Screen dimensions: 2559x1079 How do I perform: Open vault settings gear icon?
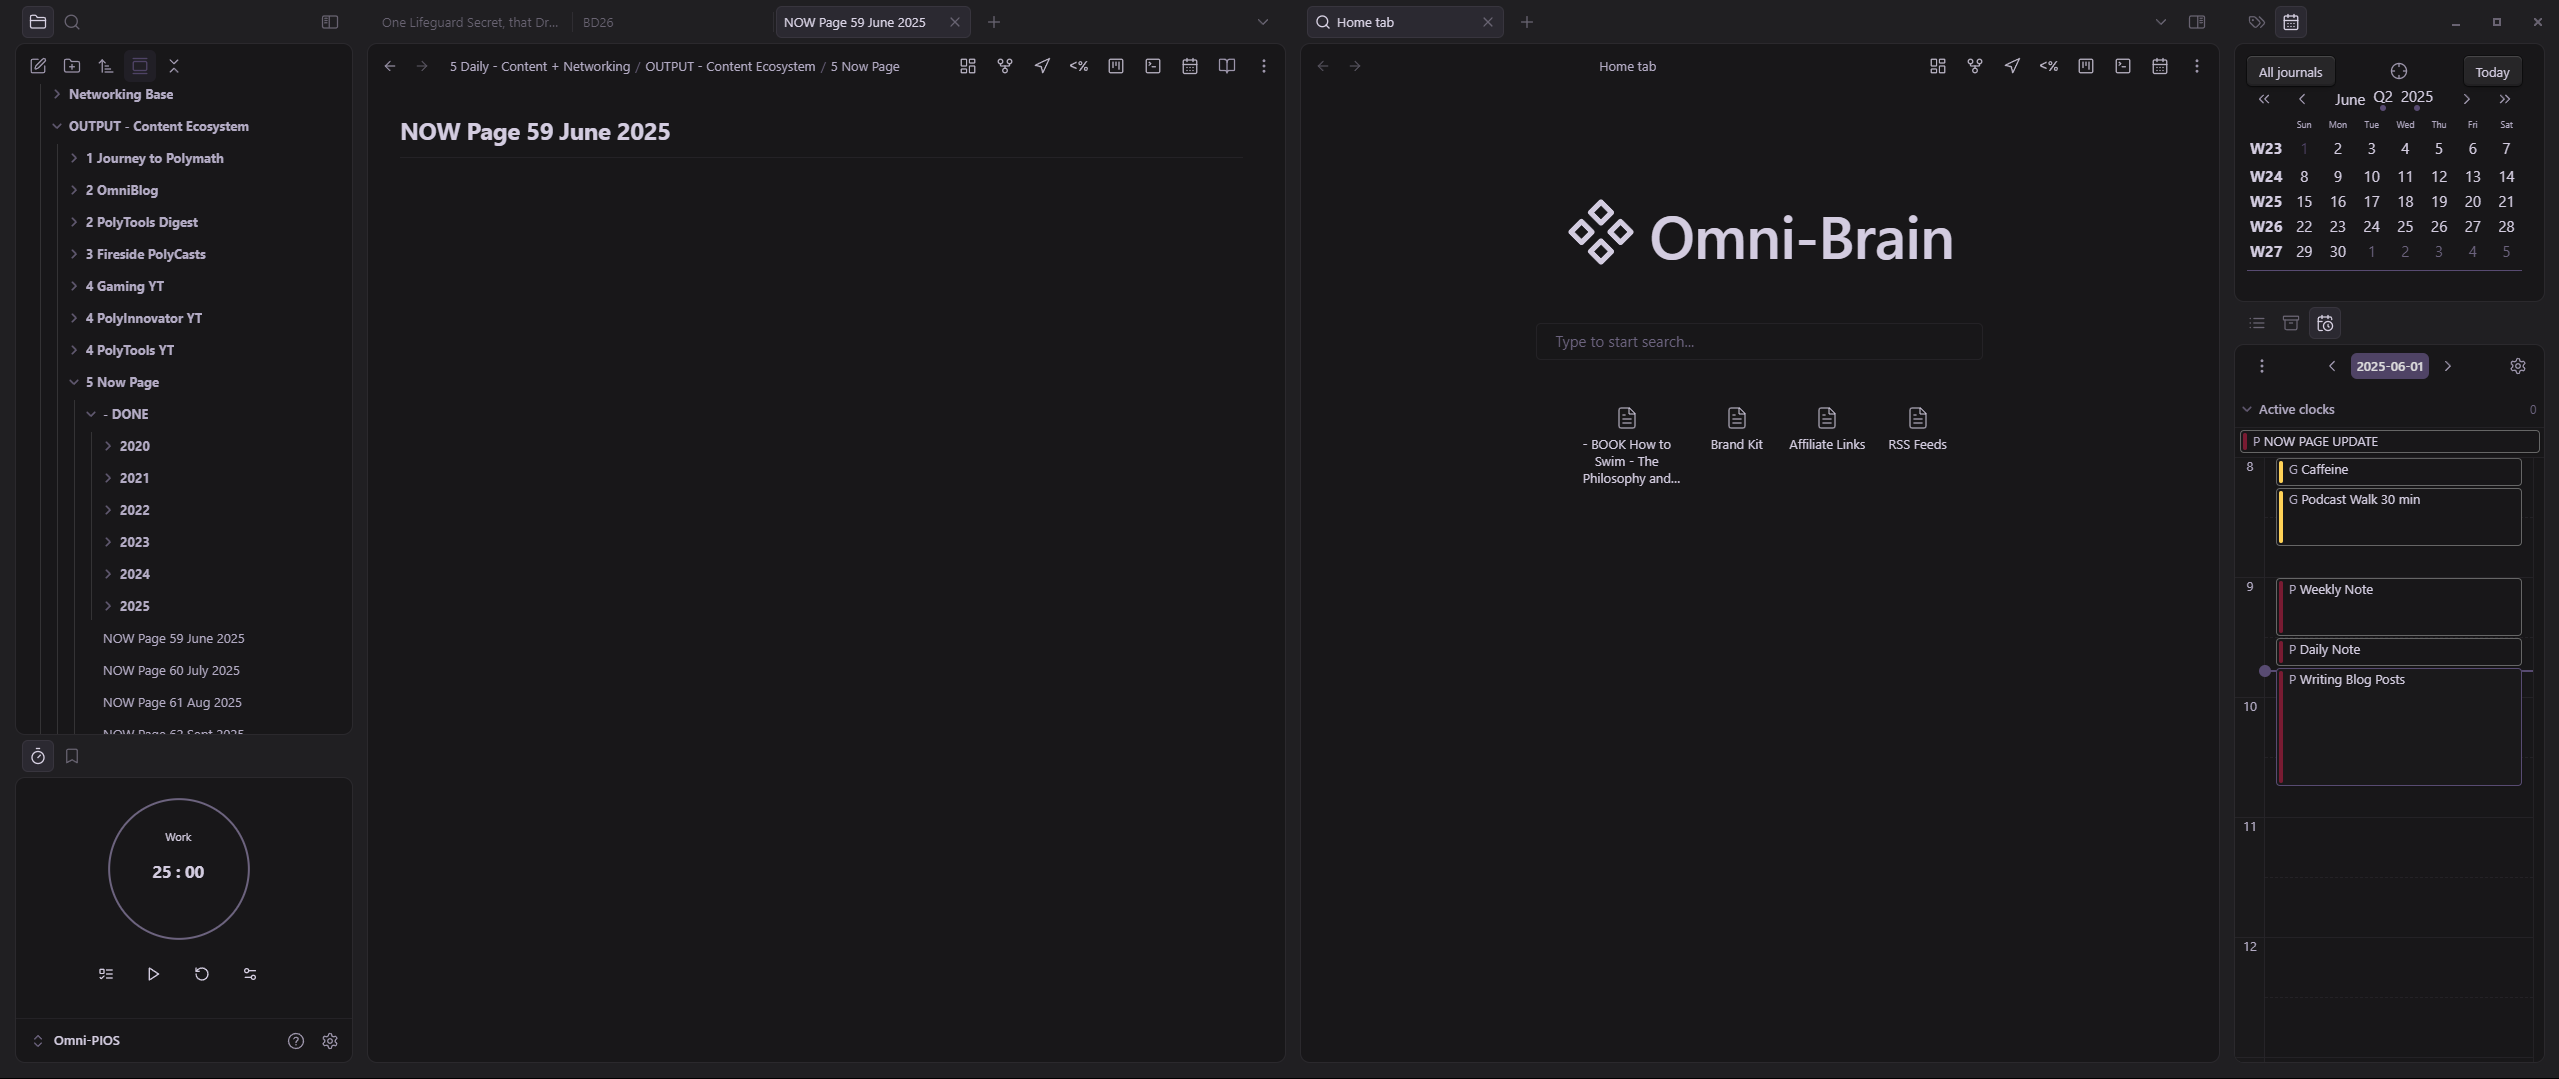[330, 1041]
